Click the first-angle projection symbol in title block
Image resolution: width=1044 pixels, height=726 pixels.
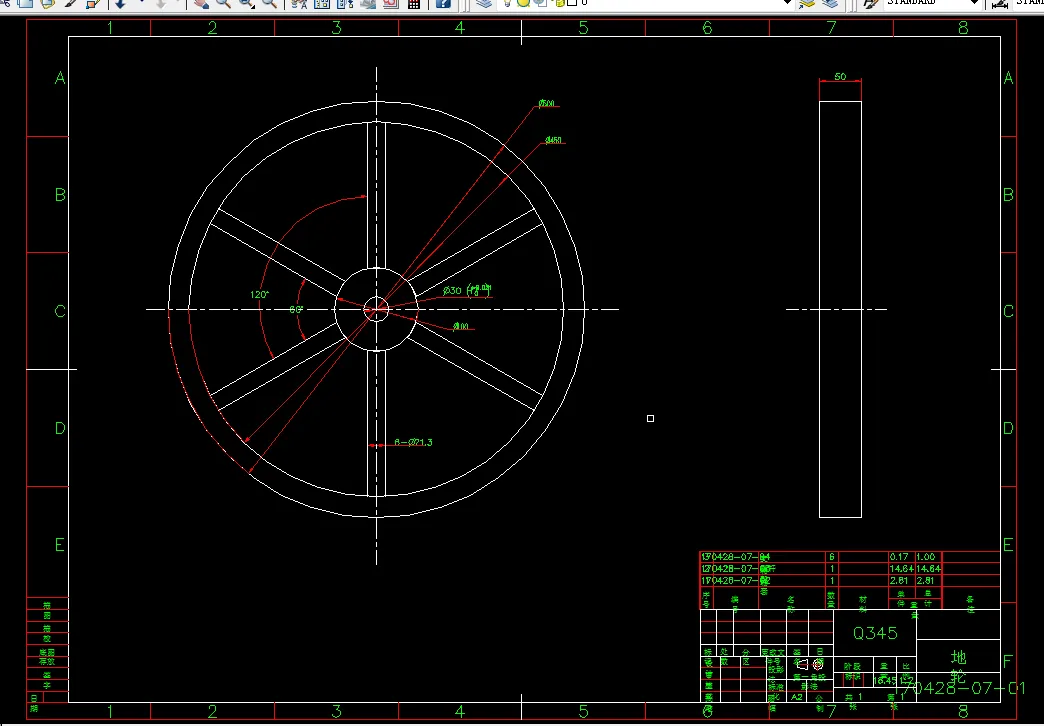coord(810,664)
